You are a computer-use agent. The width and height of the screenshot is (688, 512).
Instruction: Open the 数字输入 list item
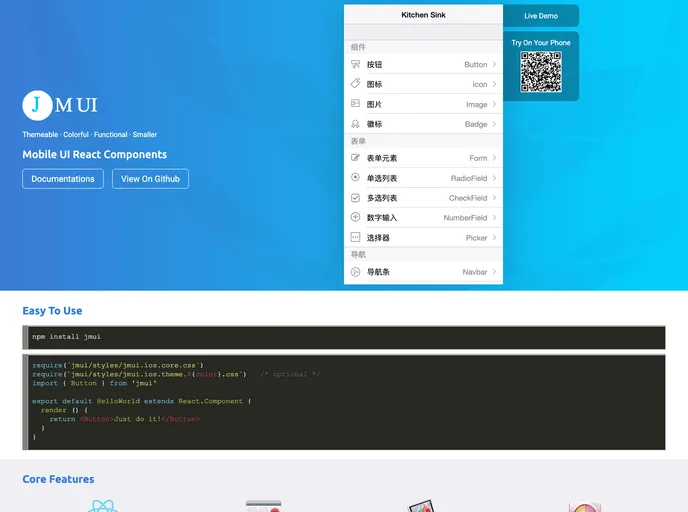[423, 218]
